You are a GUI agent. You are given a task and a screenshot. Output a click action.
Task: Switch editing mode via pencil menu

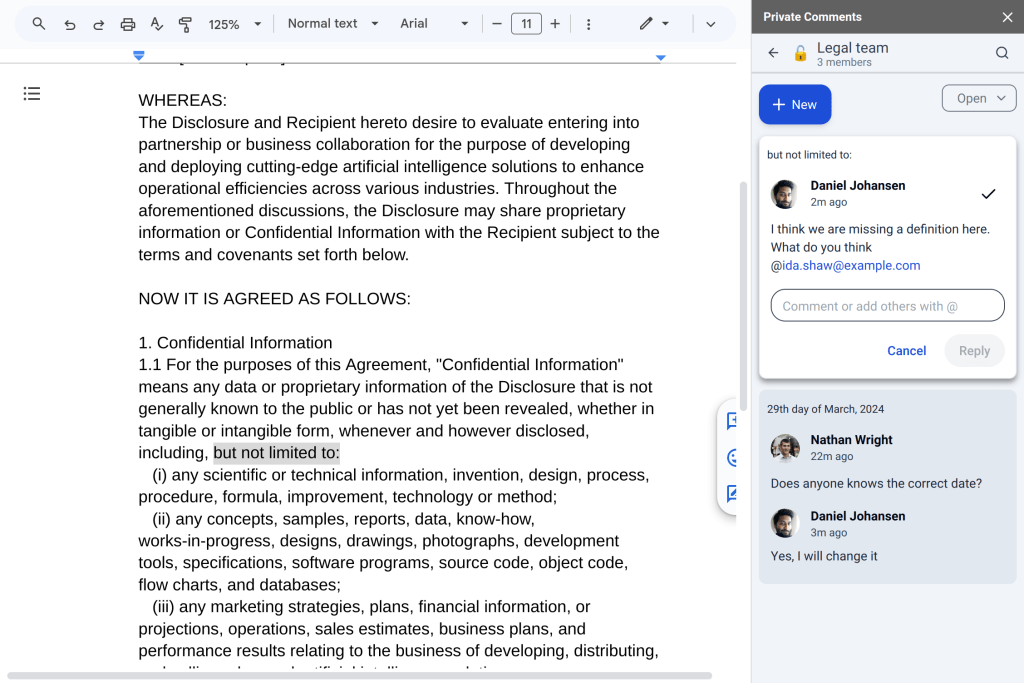pos(654,24)
